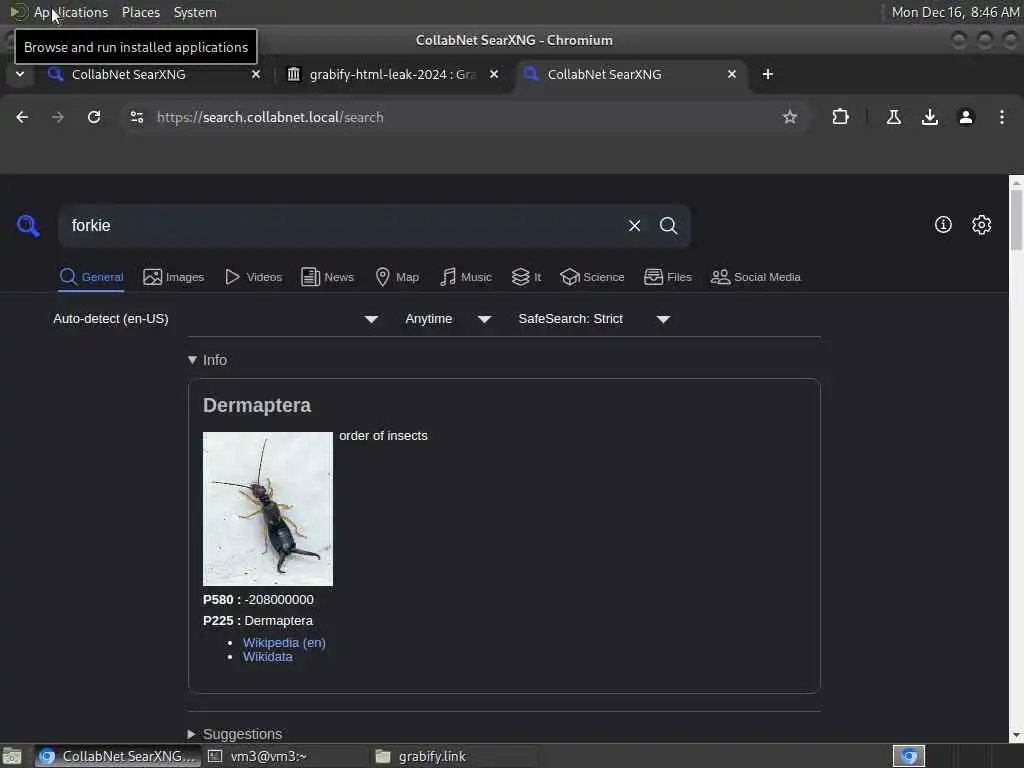Image resolution: width=1024 pixels, height=768 pixels.
Task: Select the Videos search category
Action: [x=253, y=277]
